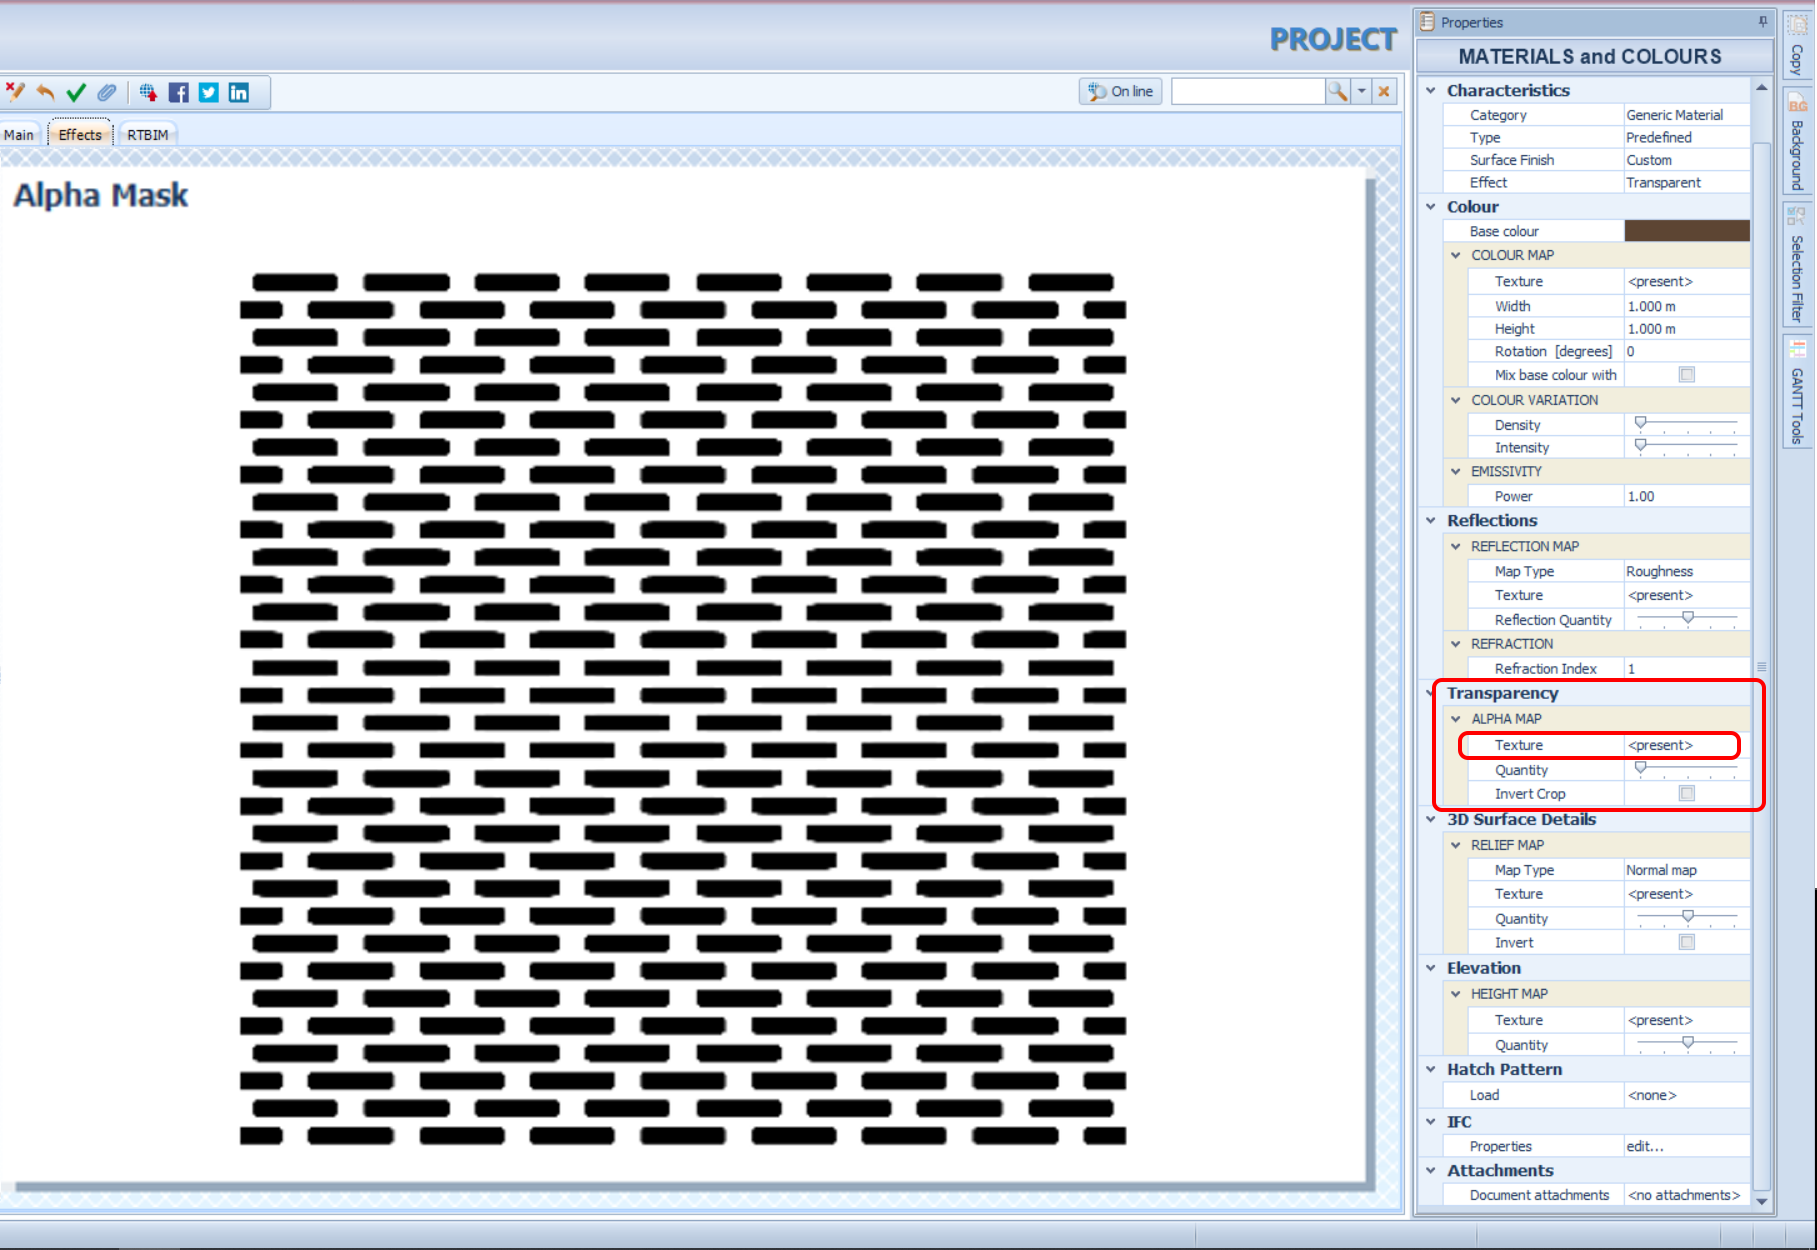Collapse the 3D Surface Details section
1817x1250 pixels.
[x=1431, y=819]
